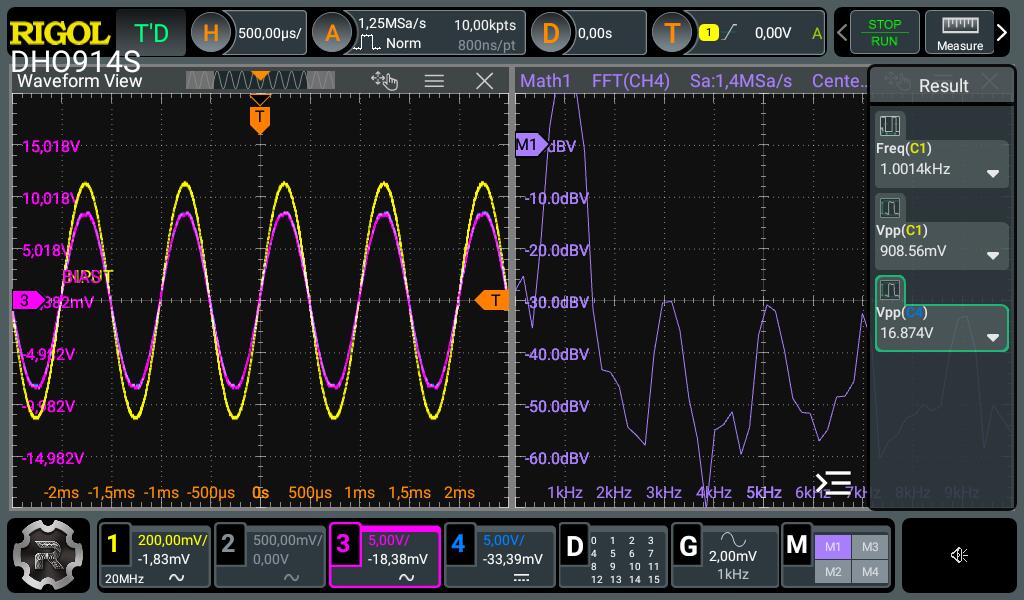Click the channel 3 ground level marker
Image resolution: width=1024 pixels, height=600 pixels.
(x=27, y=300)
